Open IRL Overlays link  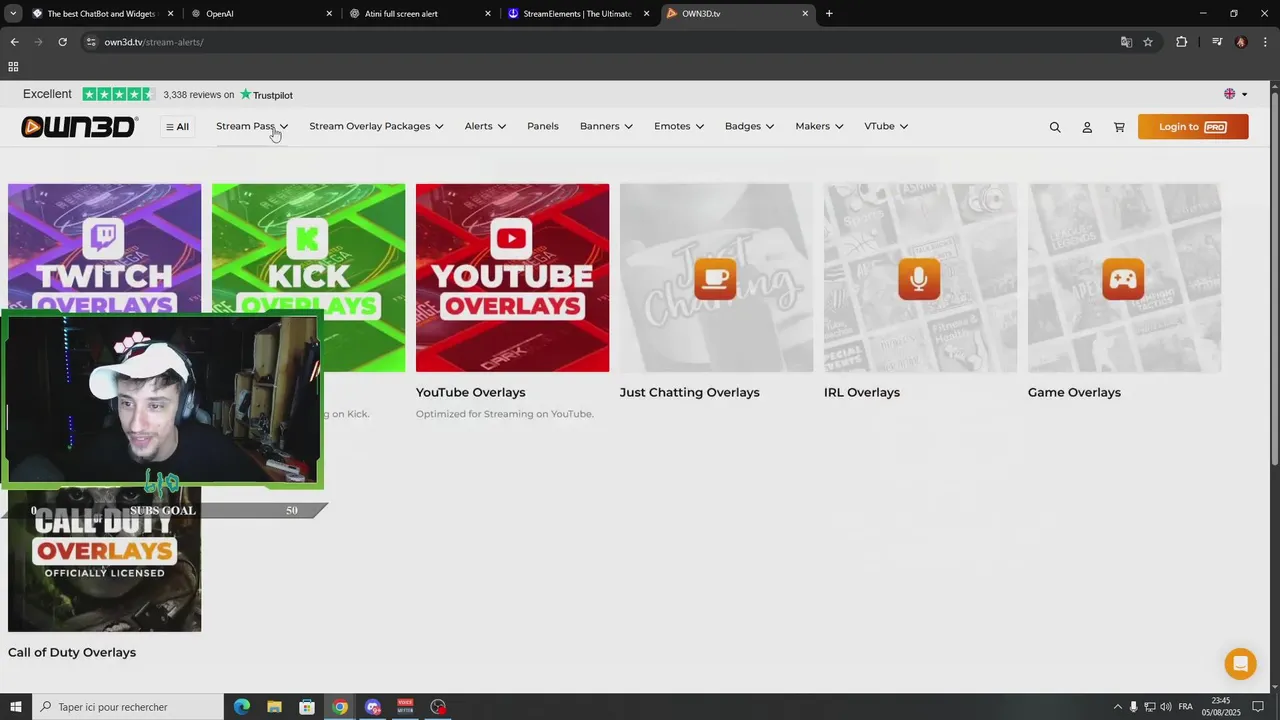click(x=862, y=392)
